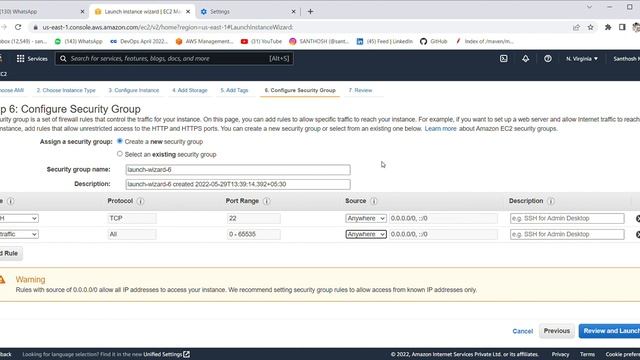Viewport: 640px width, 360px height.
Task: Click the security group Description field
Action: [238, 184]
